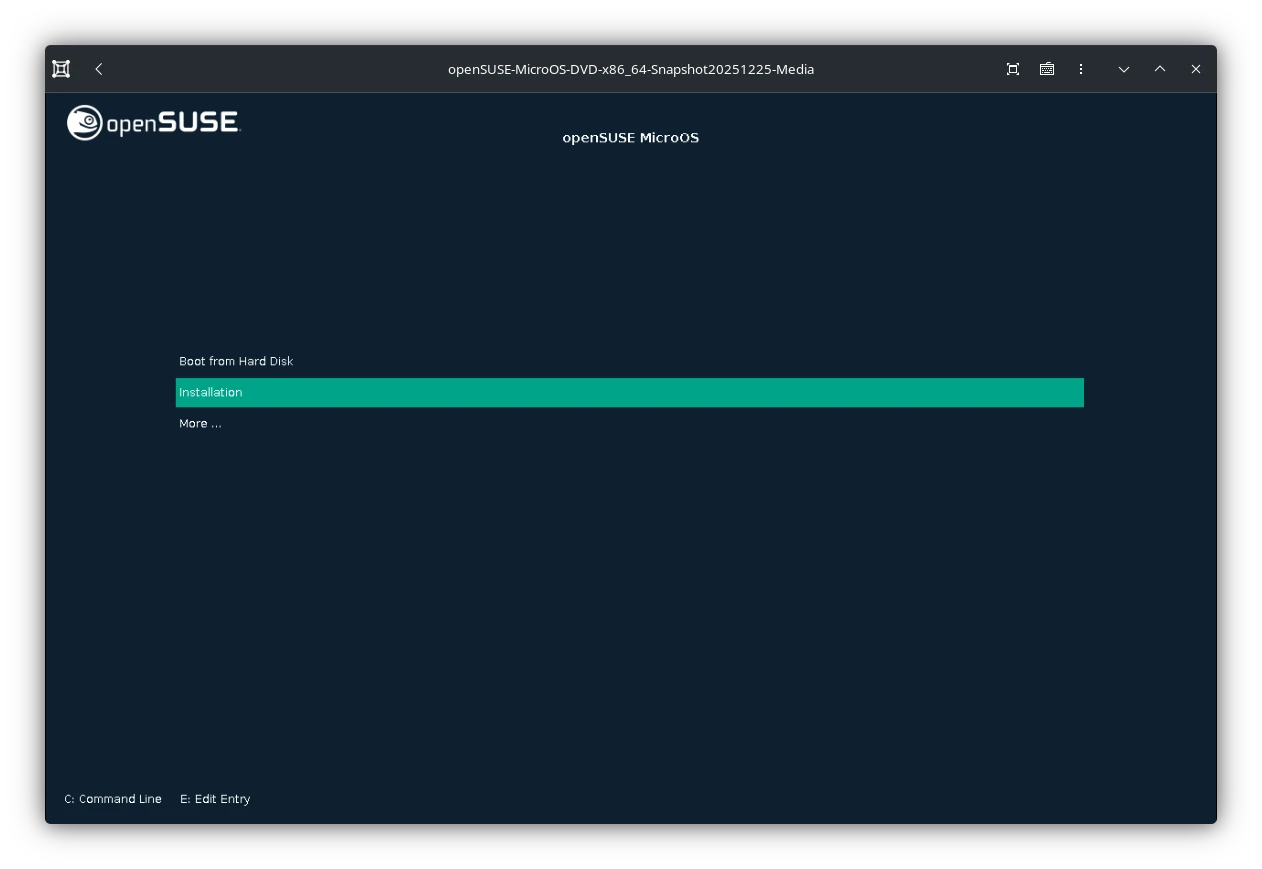Select the Installation boot entry

tap(211, 392)
